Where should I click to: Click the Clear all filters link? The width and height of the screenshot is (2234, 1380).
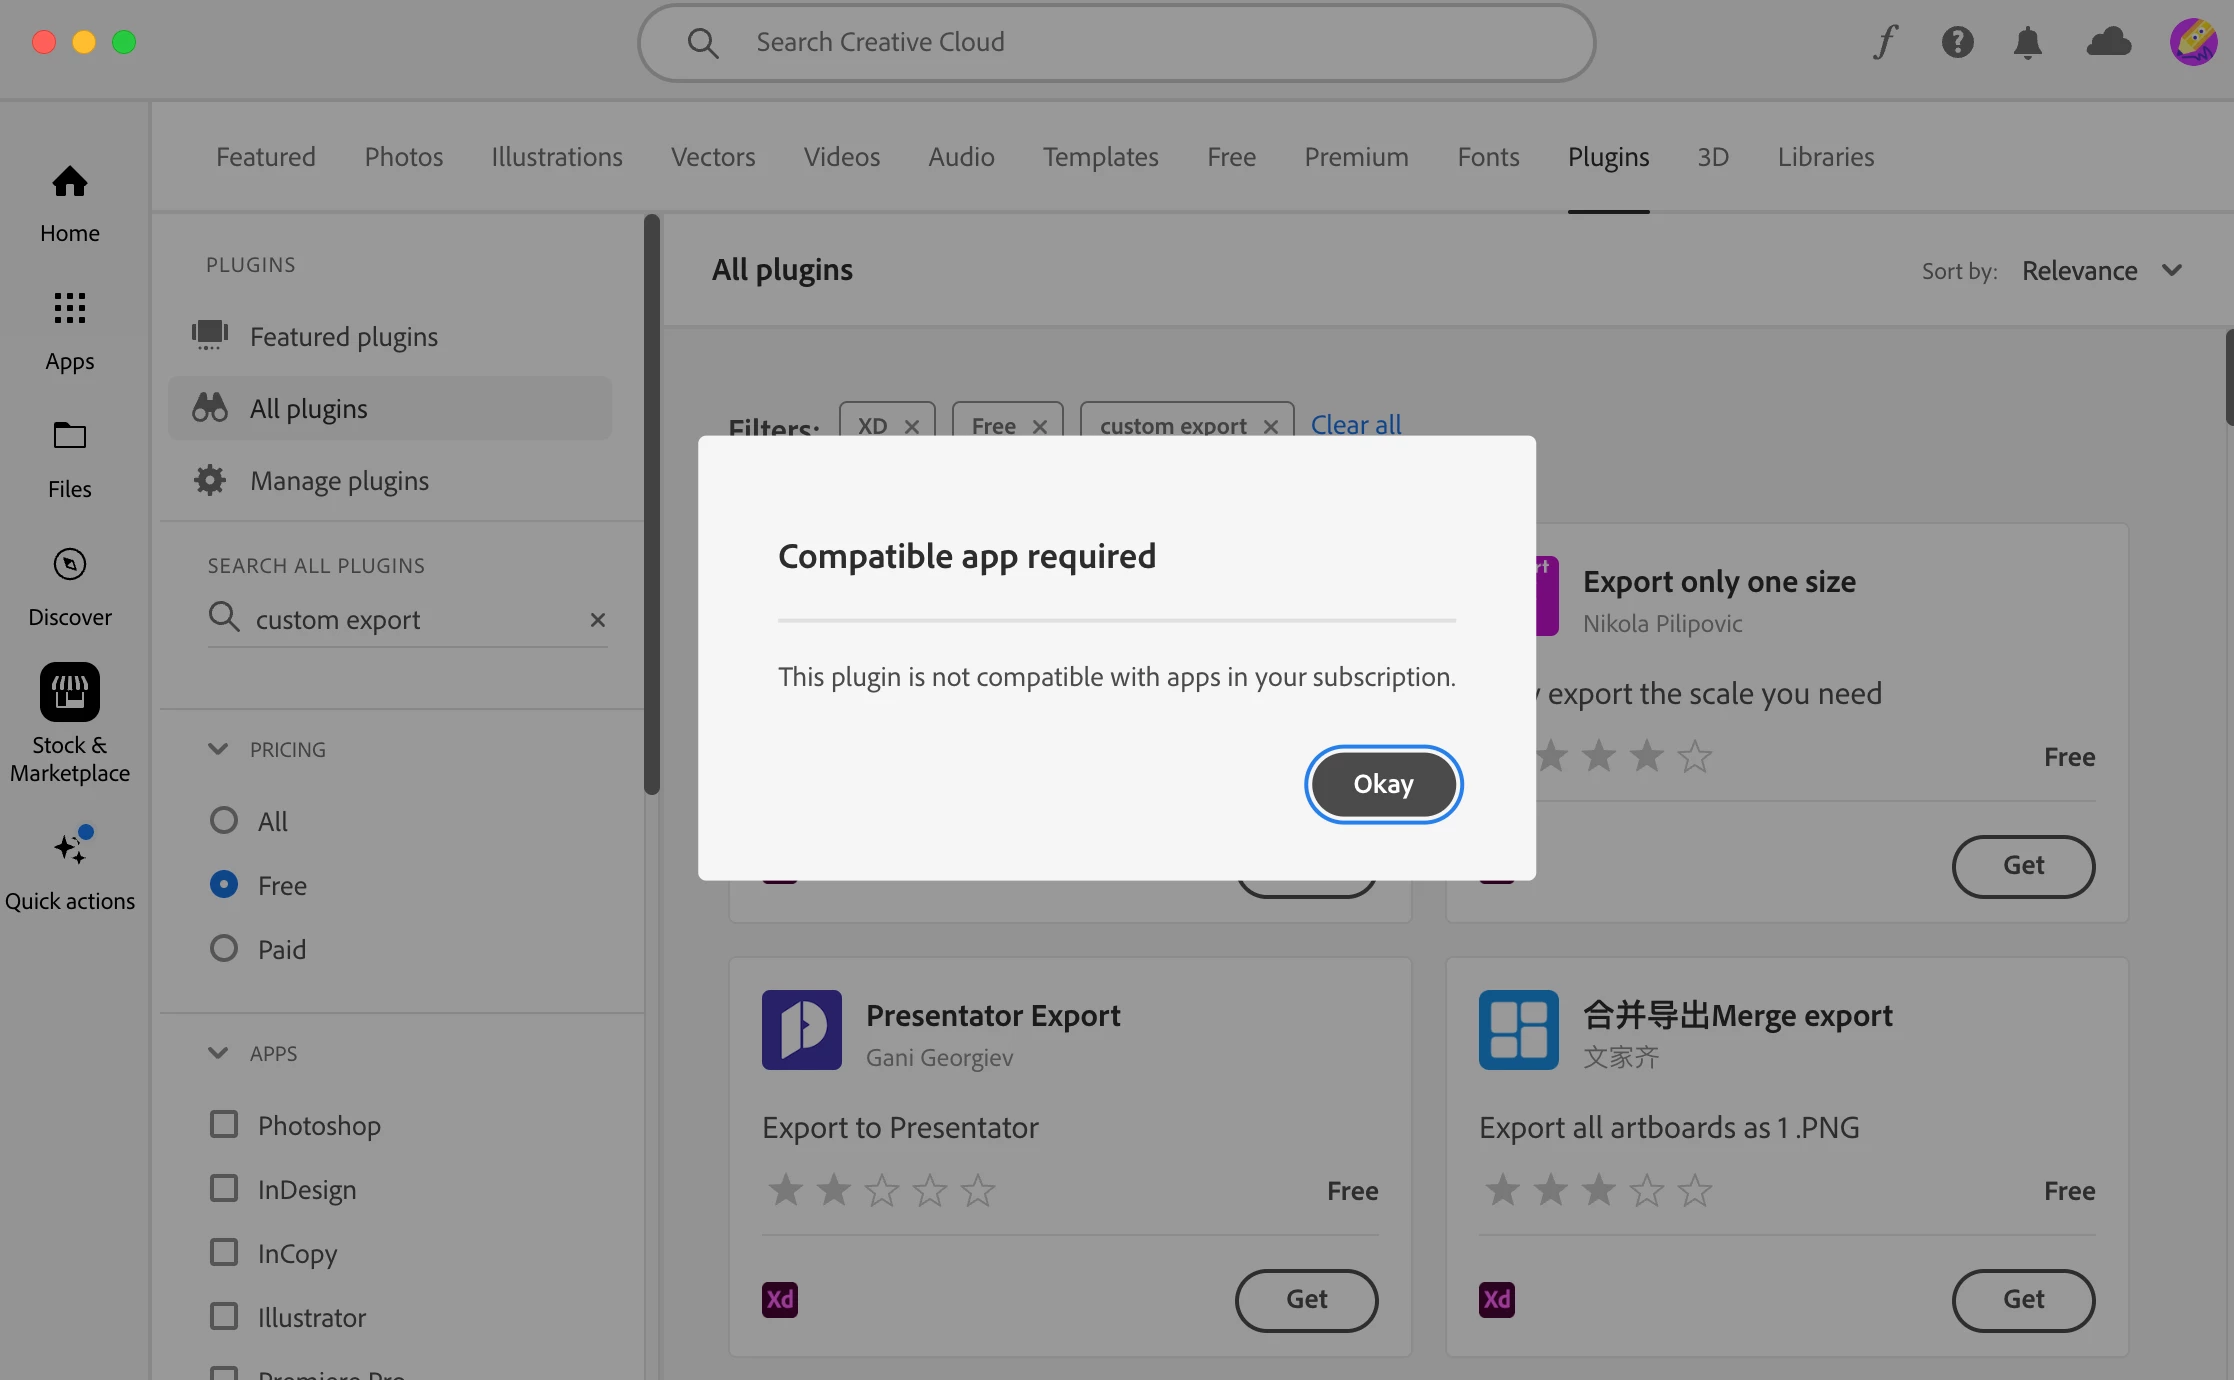[x=1355, y=425]
